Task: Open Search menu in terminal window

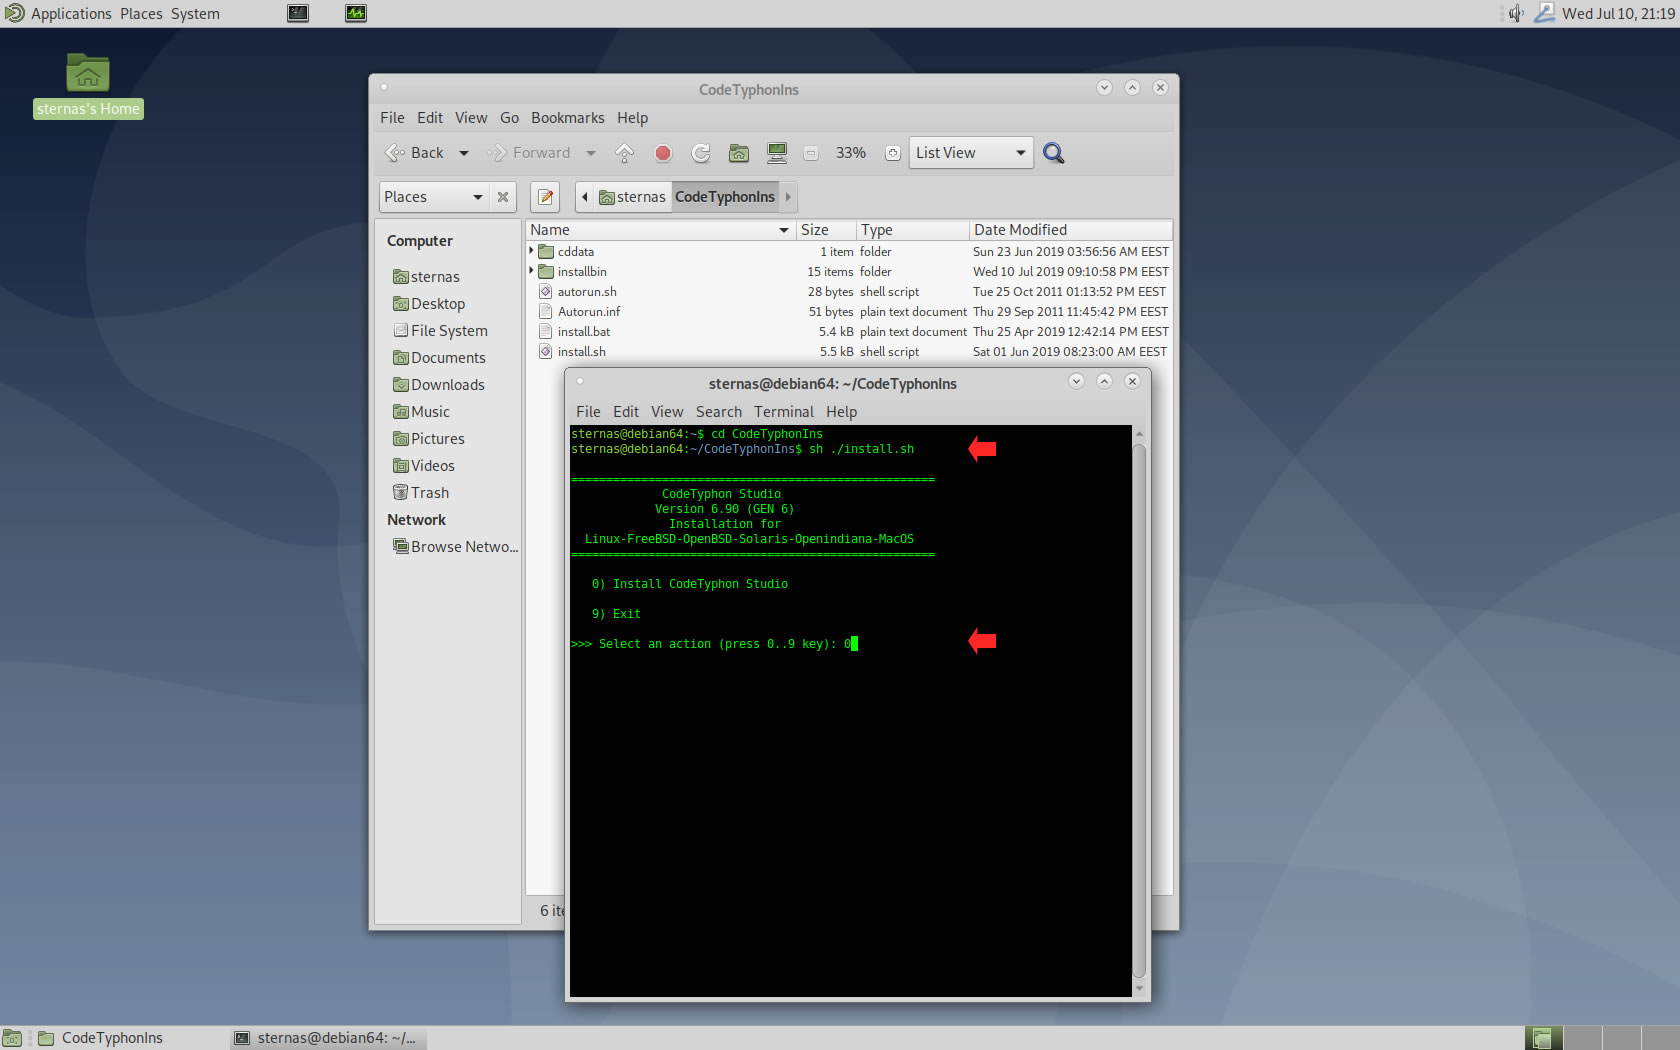Action: click(719, 412)
